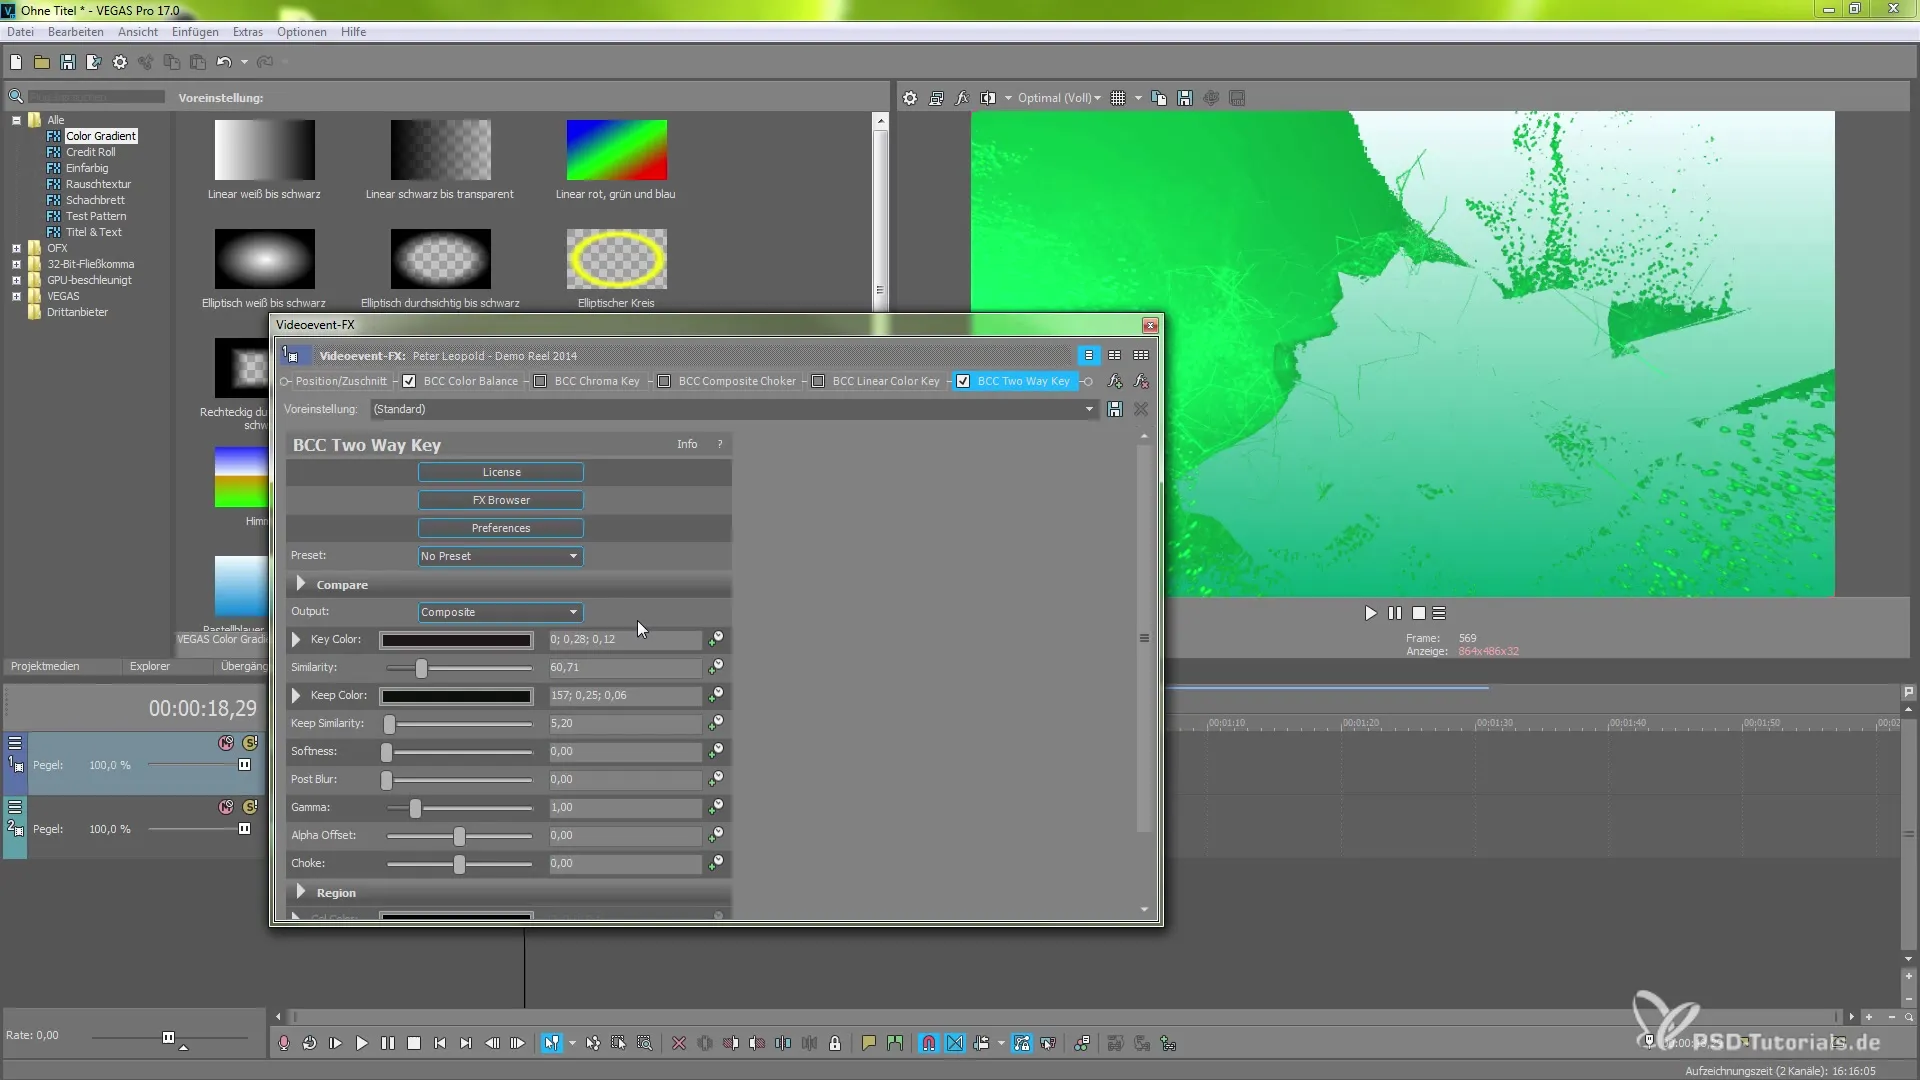Insert a marker using the yellow flag icon

869,1043
